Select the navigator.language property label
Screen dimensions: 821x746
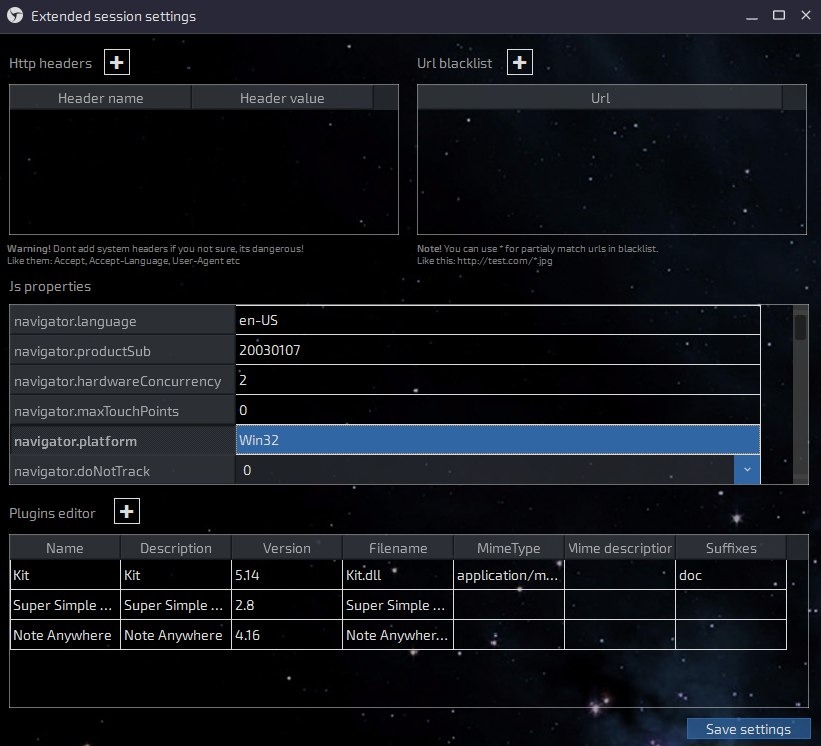[123, 321]
